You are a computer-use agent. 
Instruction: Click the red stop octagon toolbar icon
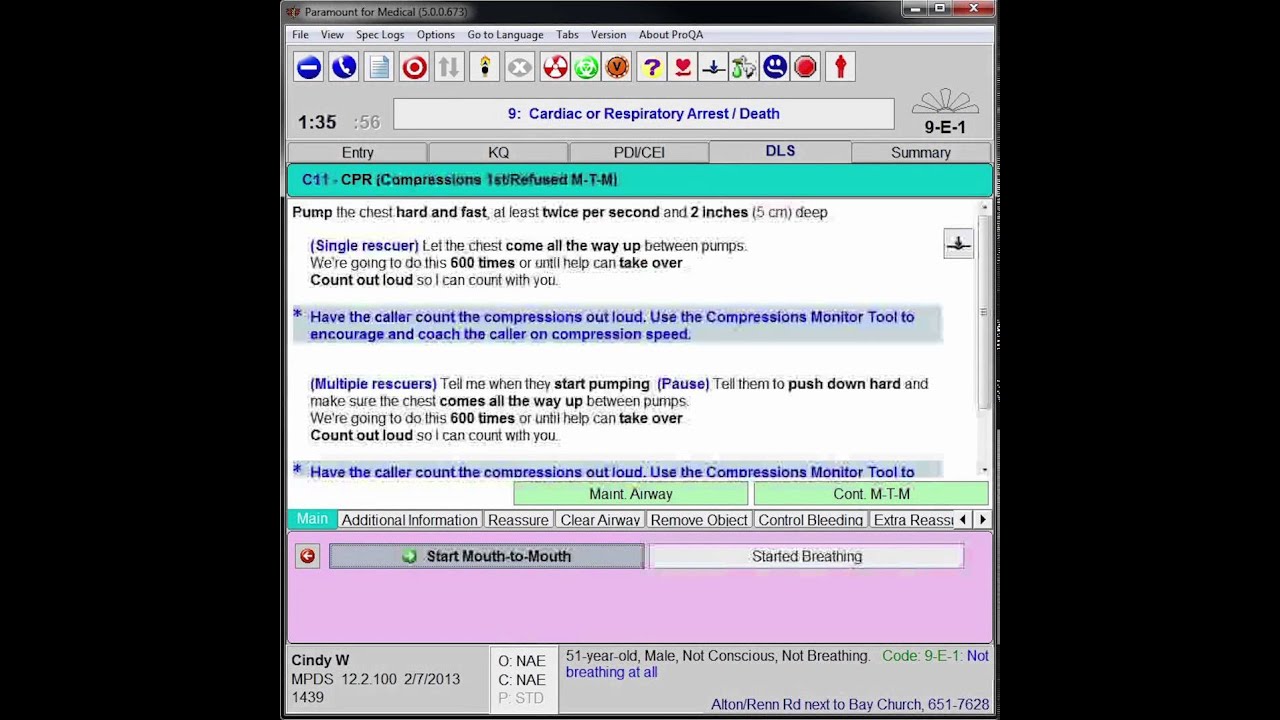coord(805,67)
